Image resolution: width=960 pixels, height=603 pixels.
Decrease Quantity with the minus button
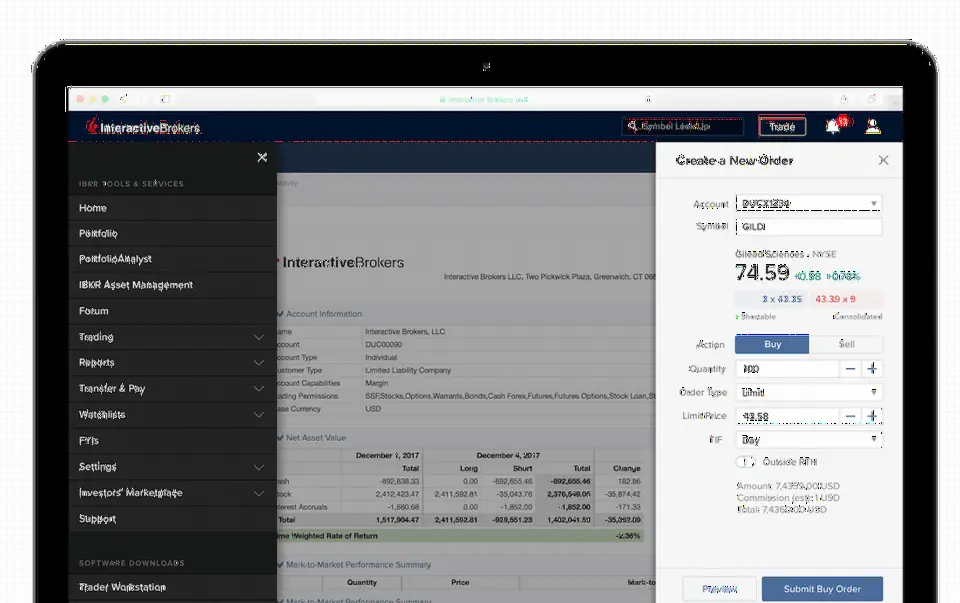(850, 369)
